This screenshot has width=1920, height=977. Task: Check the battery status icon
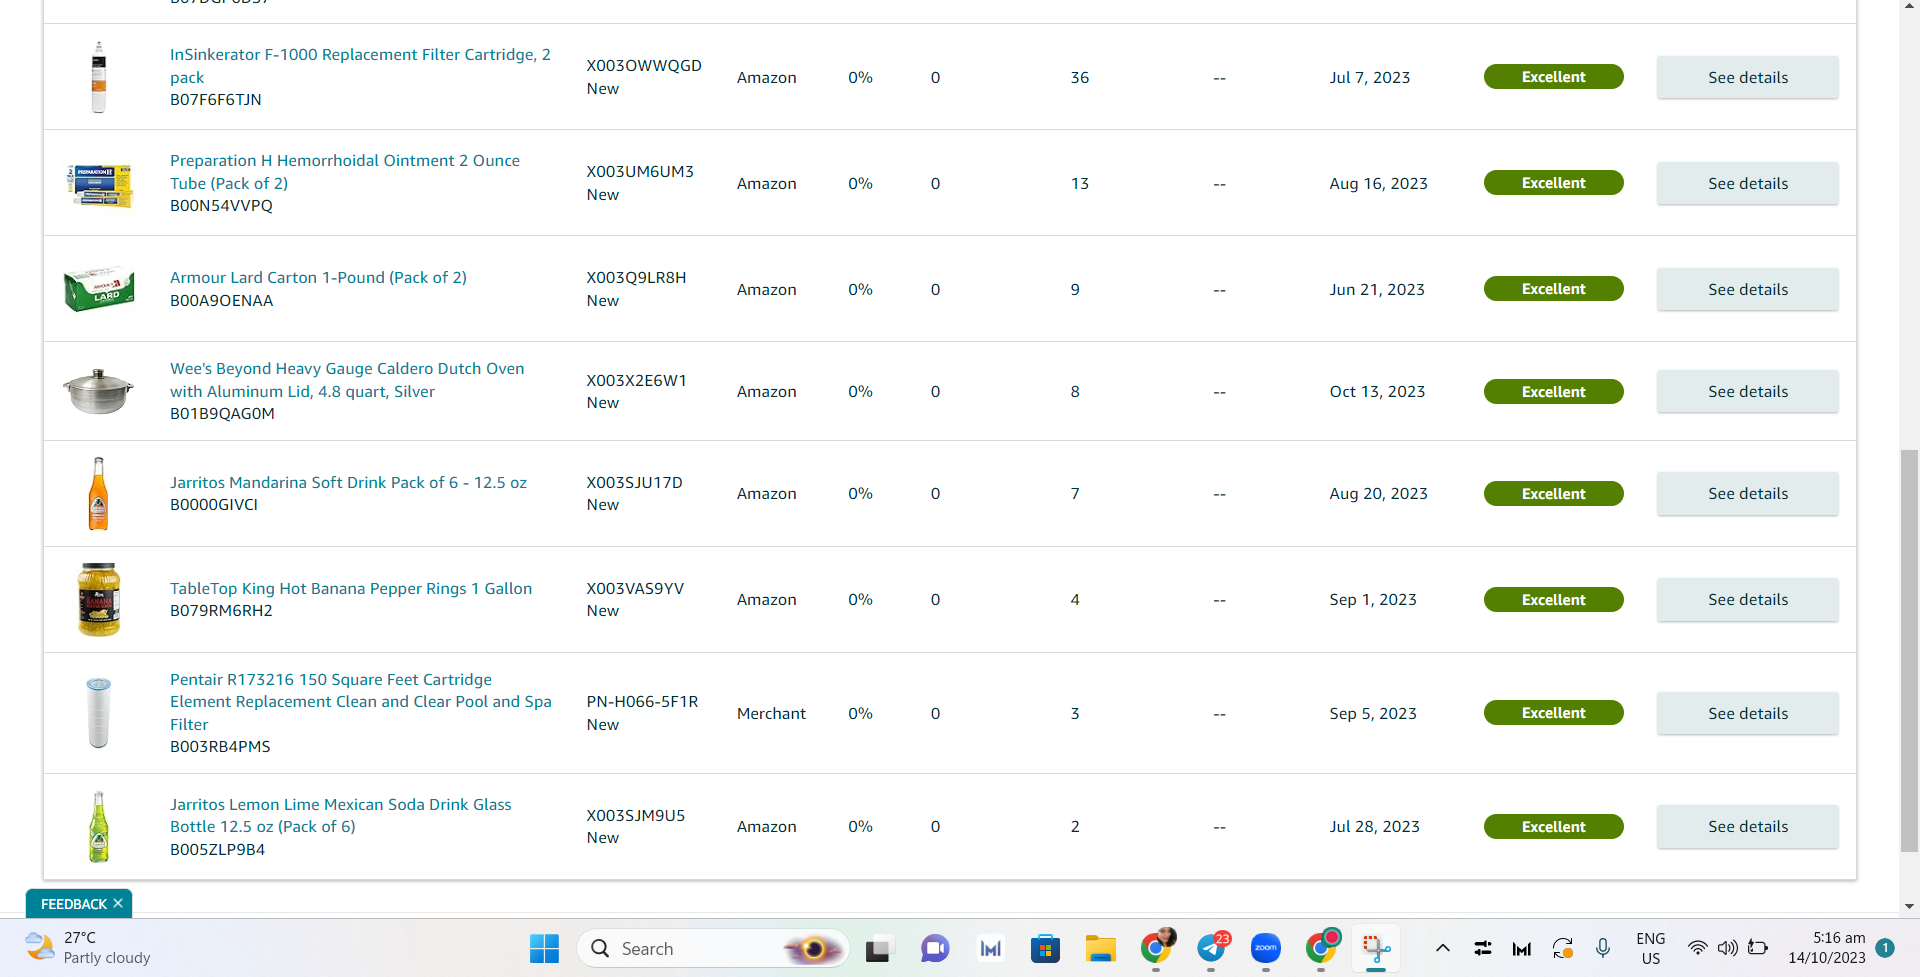point(1758,948)
